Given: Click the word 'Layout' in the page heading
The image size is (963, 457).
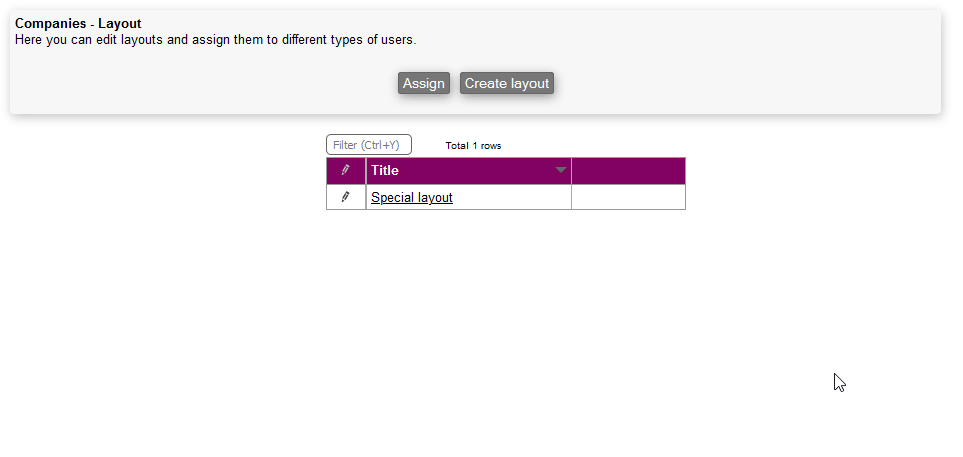Looking at the screenshot, I should [119, 23].
